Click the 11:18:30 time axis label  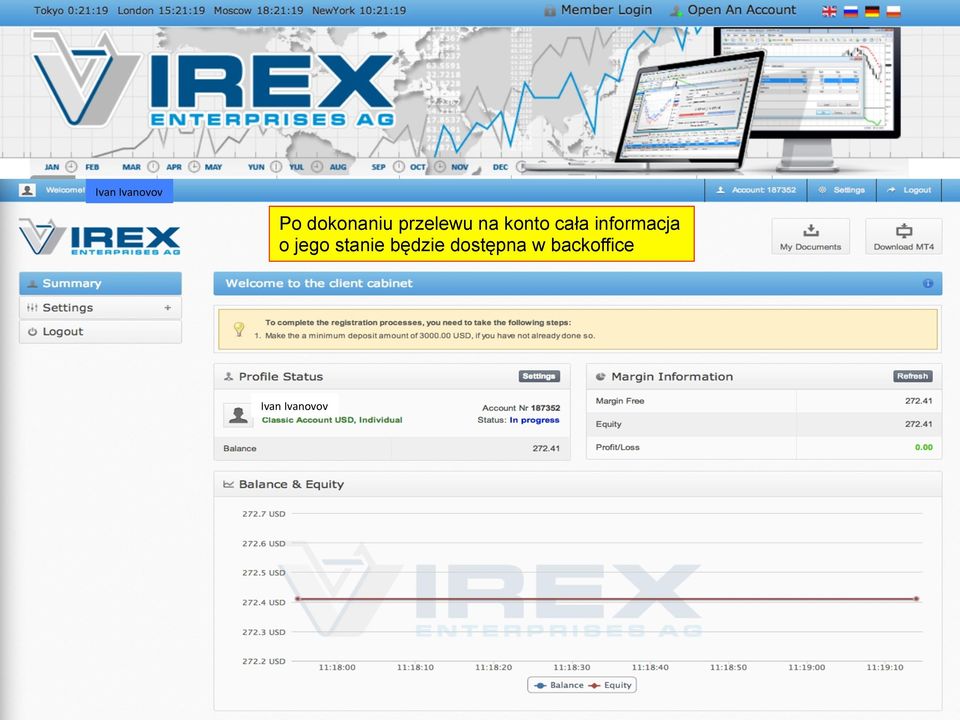[572, 667]
